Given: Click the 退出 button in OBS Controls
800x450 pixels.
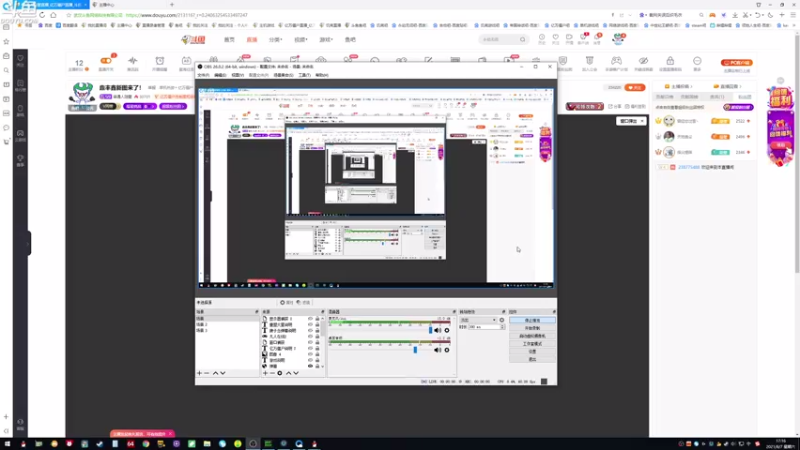Looking at the screenshot, I should pos(532,359).
